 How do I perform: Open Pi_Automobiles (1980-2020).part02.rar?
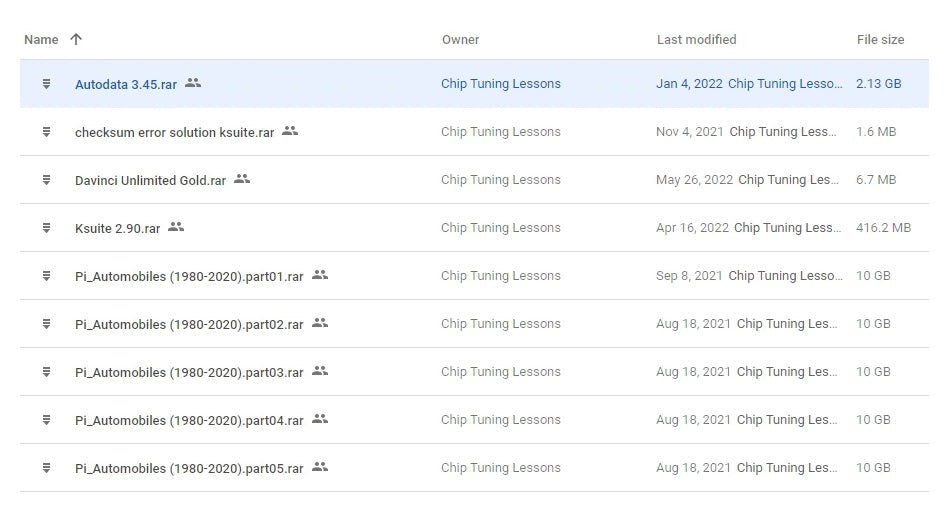(x=189, y=324)
